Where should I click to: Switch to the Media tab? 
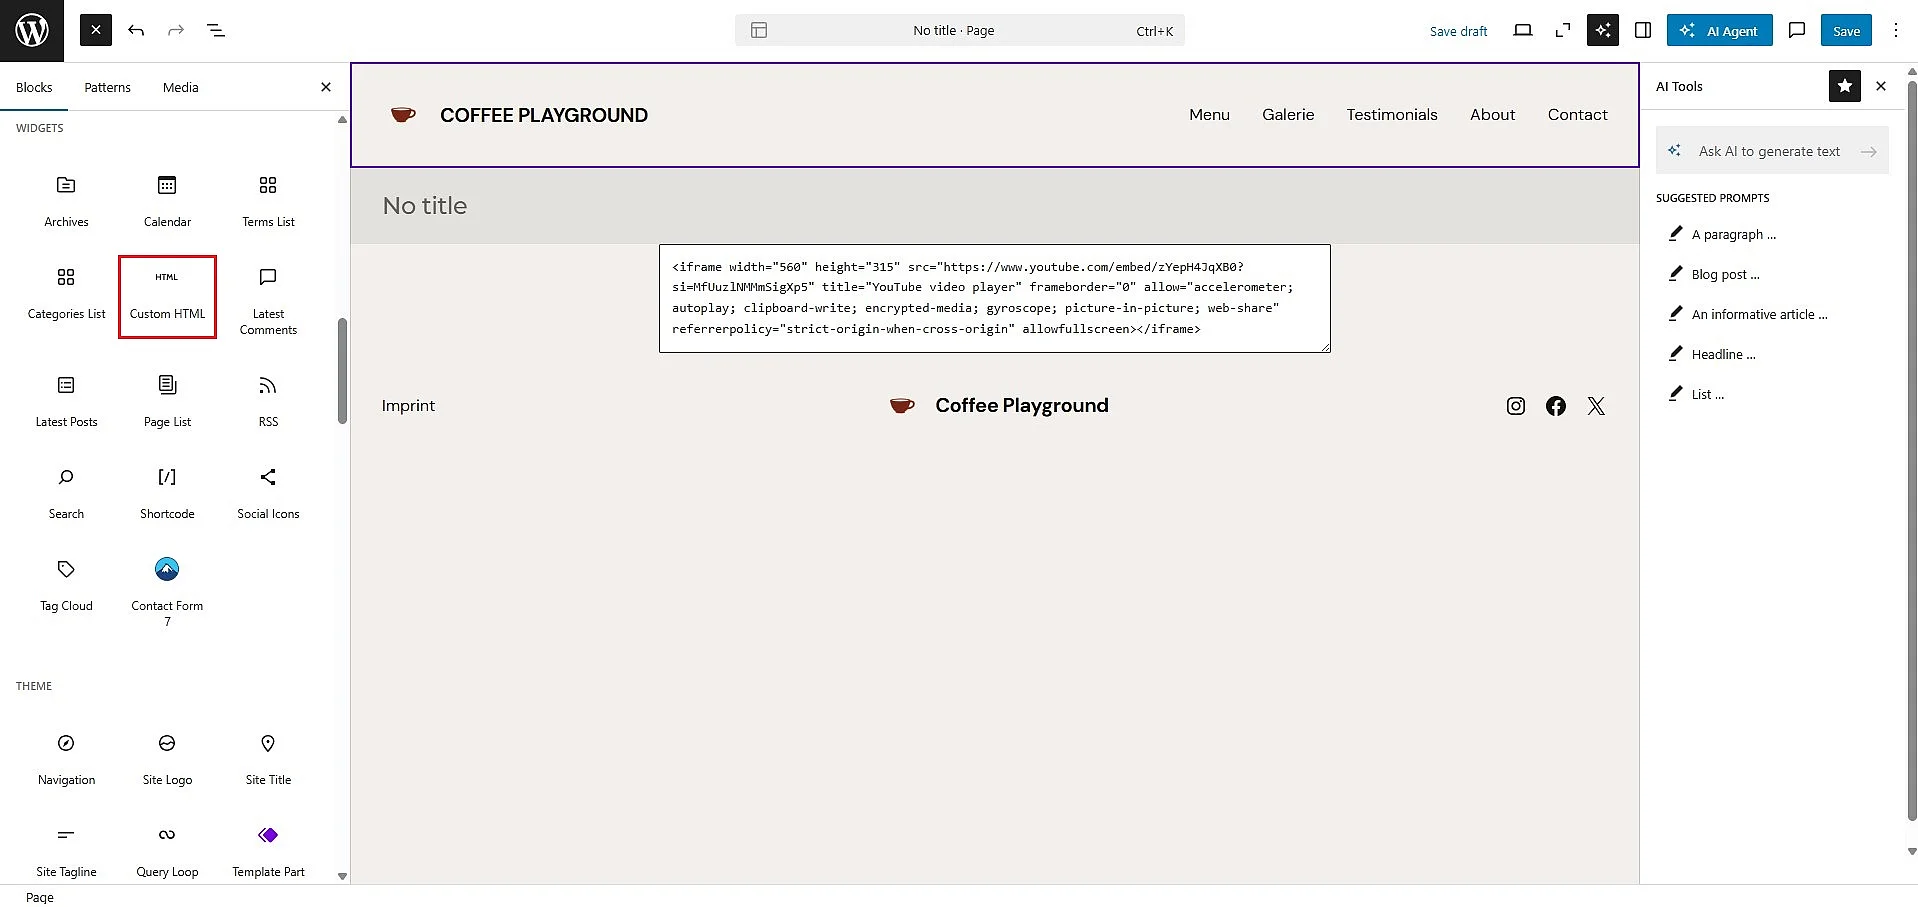pyautogui.click(x=180, y=87)
